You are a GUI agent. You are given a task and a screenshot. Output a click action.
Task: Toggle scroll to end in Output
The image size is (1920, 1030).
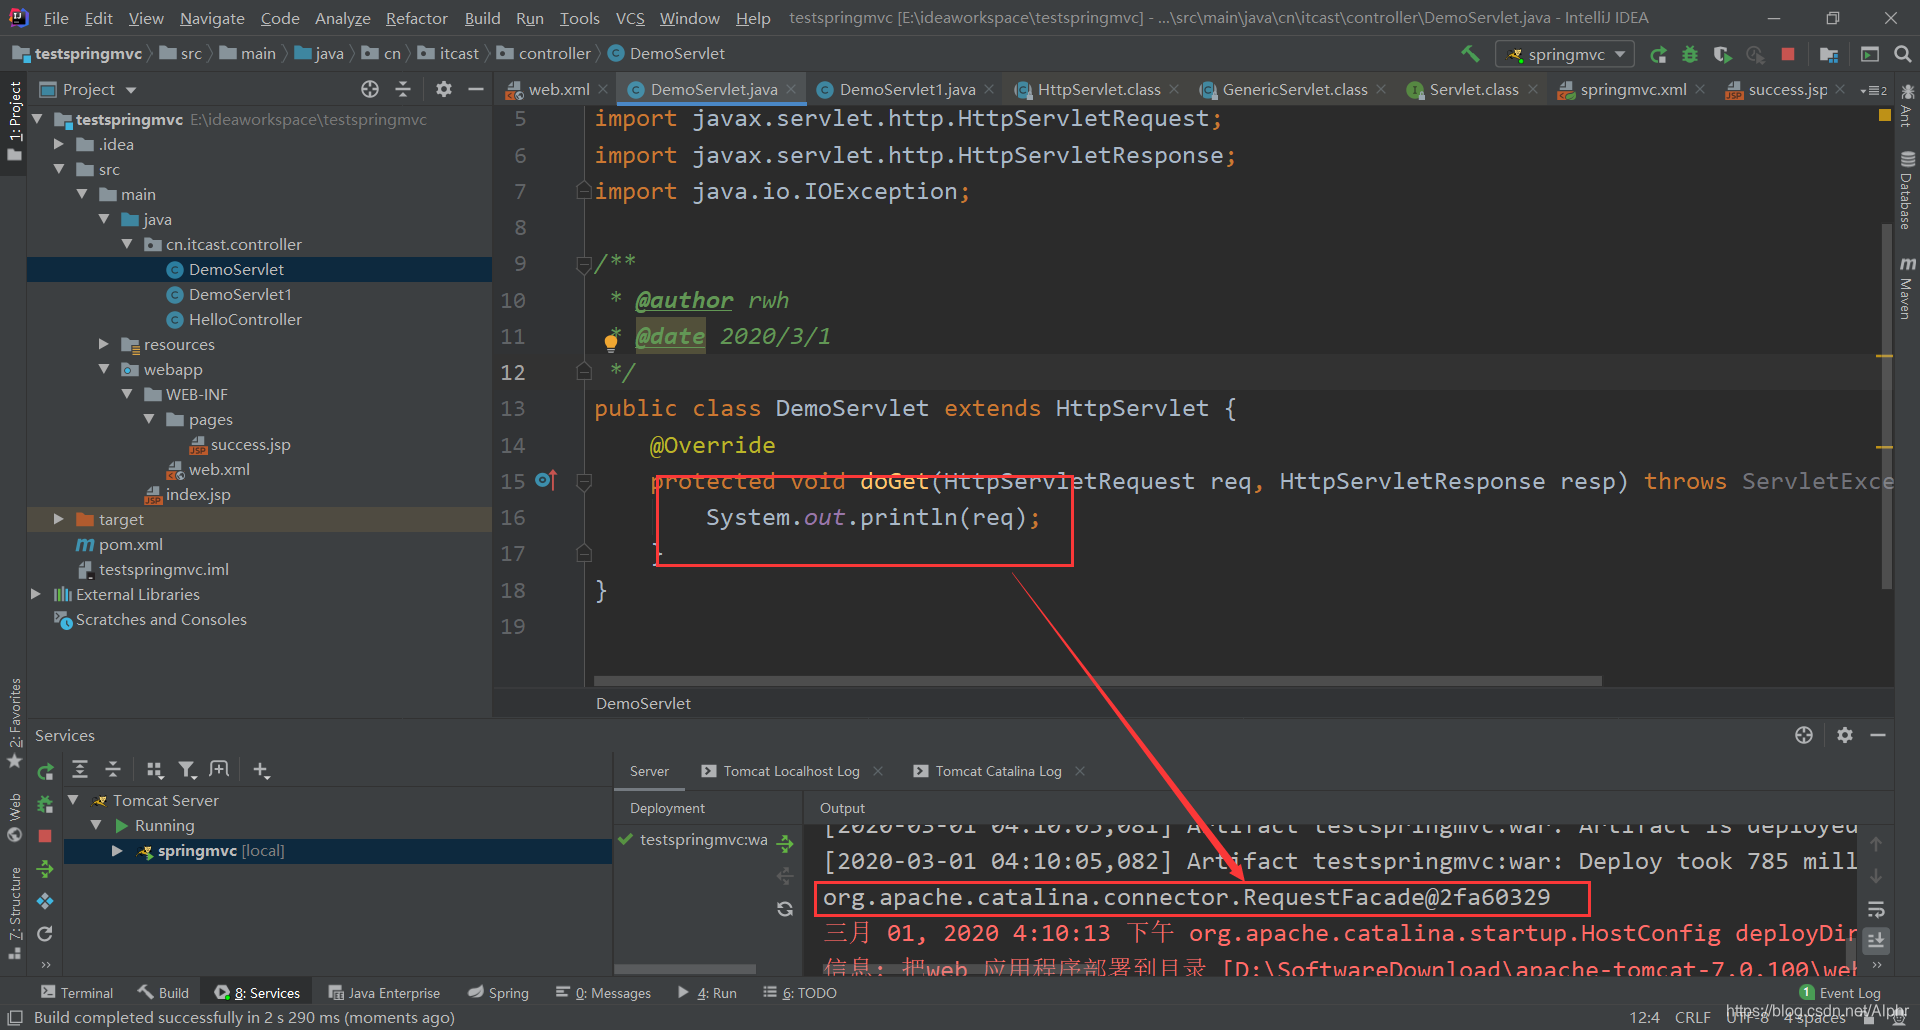pos(1876,941)
